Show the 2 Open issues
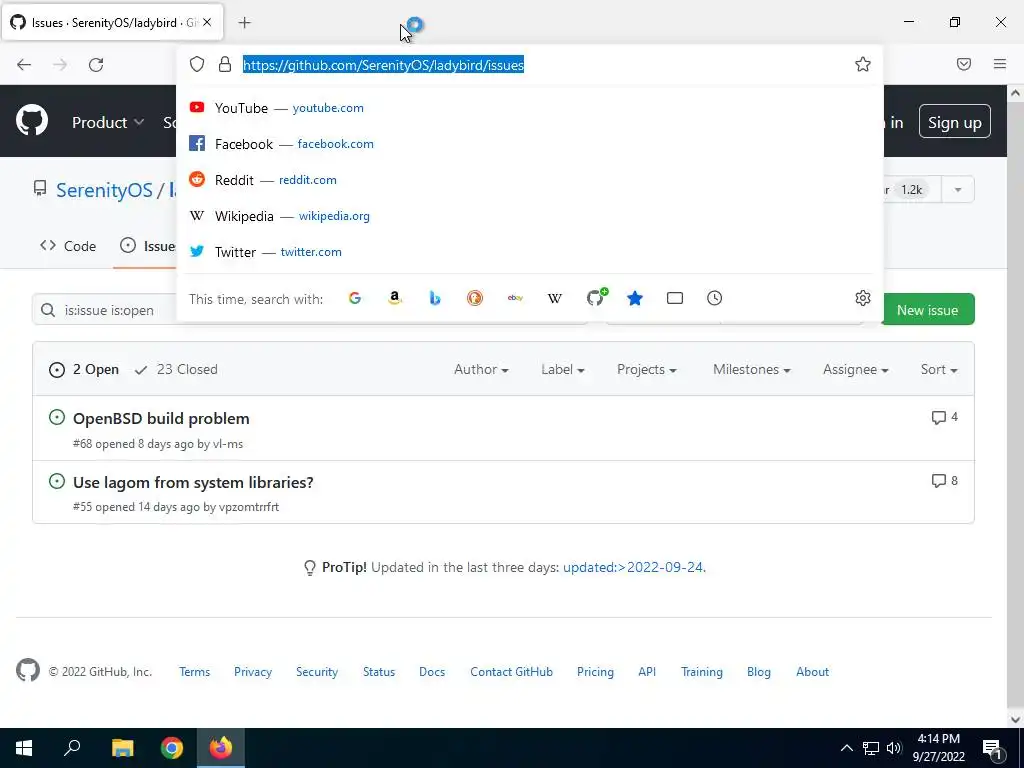Image resolution: width=1024 pixels, height=768 pixels. [x=84, y=370]
